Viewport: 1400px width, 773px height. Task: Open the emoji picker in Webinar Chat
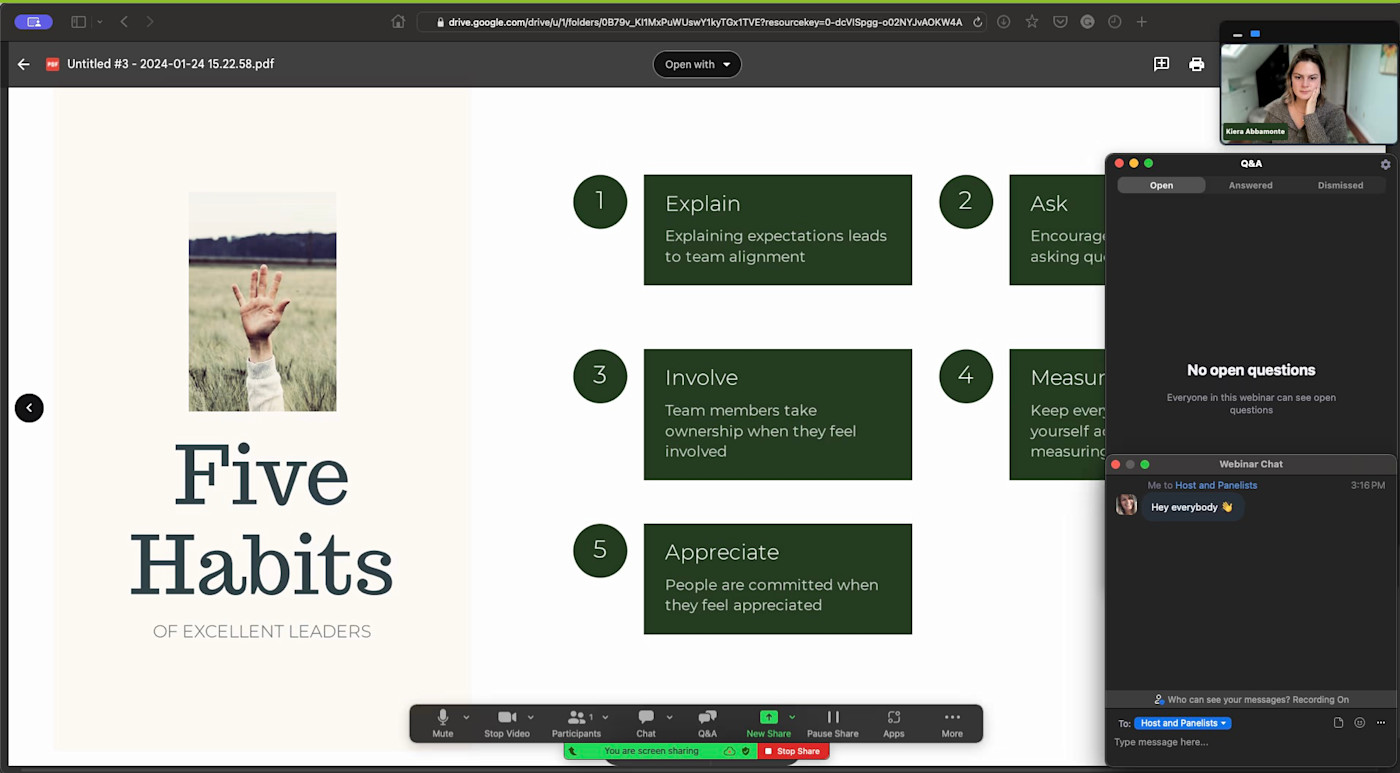(1359, 723)
